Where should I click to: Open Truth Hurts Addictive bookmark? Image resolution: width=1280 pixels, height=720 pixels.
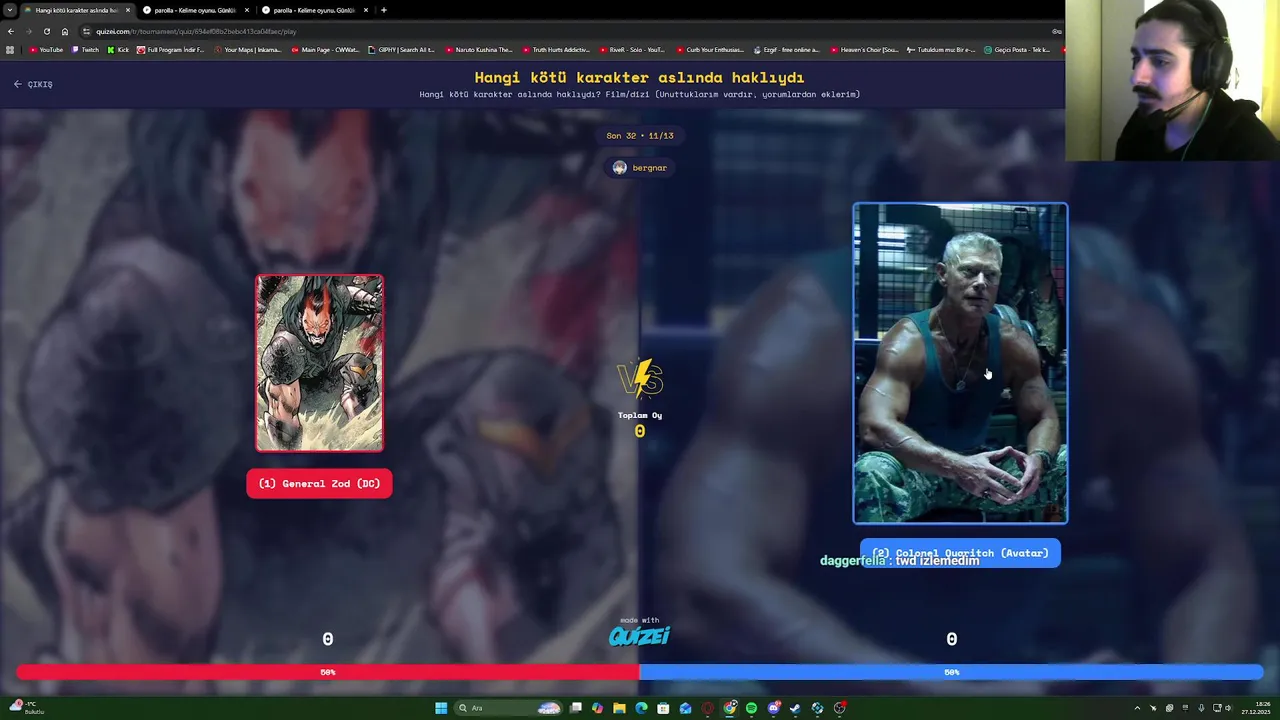556,49
